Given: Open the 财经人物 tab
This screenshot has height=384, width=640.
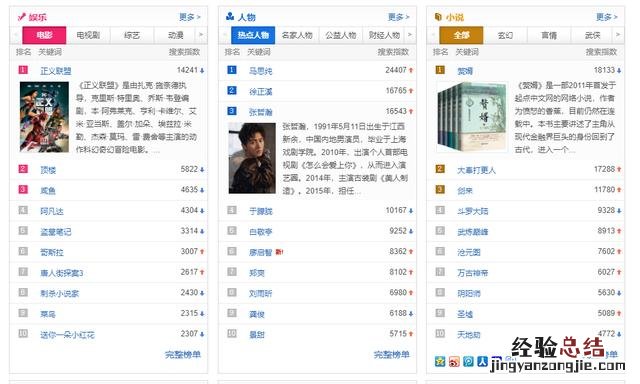Looking at the screenshot, I should (384, 36).
